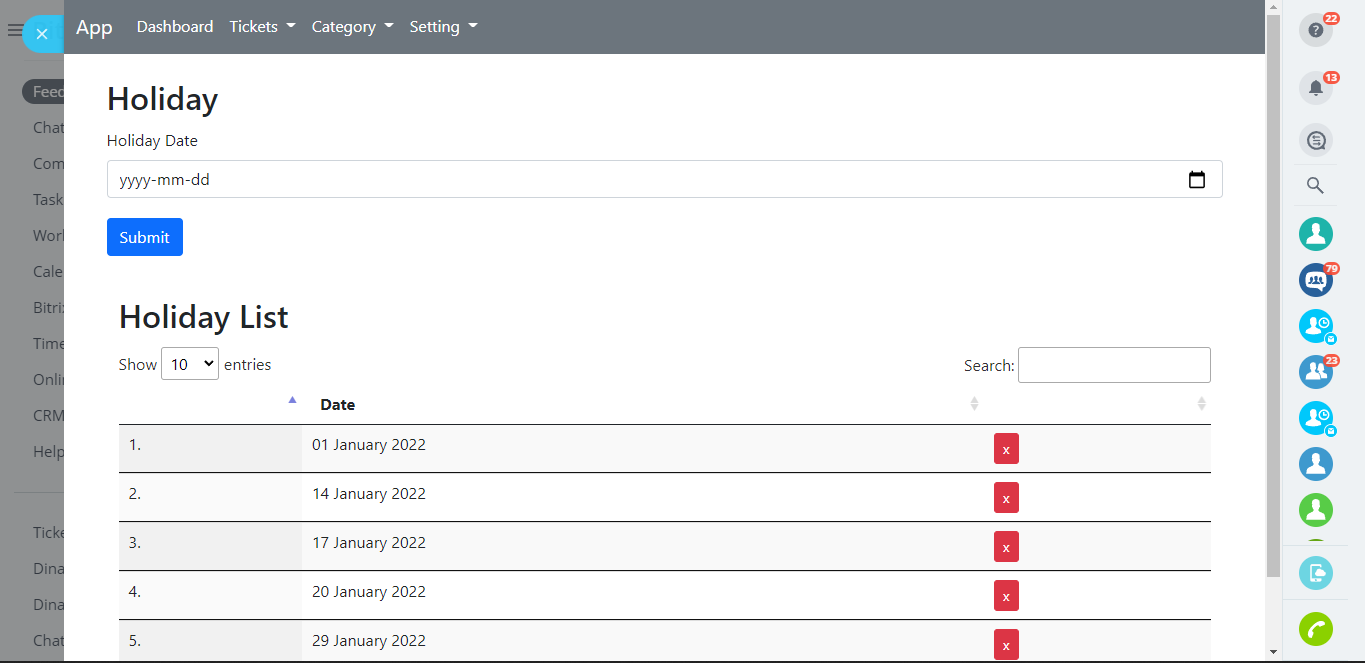Screen dimensions: 1365x663
Task: Open the chat bubble icon in right sidebar
Action: pos(1315,140)
